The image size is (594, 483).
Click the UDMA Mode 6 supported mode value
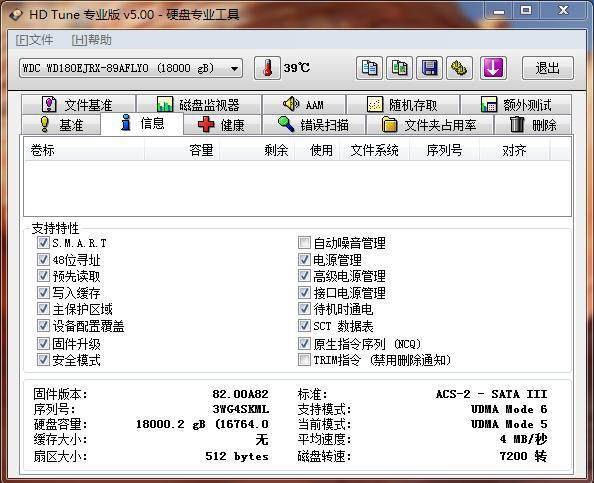point(509,409)
